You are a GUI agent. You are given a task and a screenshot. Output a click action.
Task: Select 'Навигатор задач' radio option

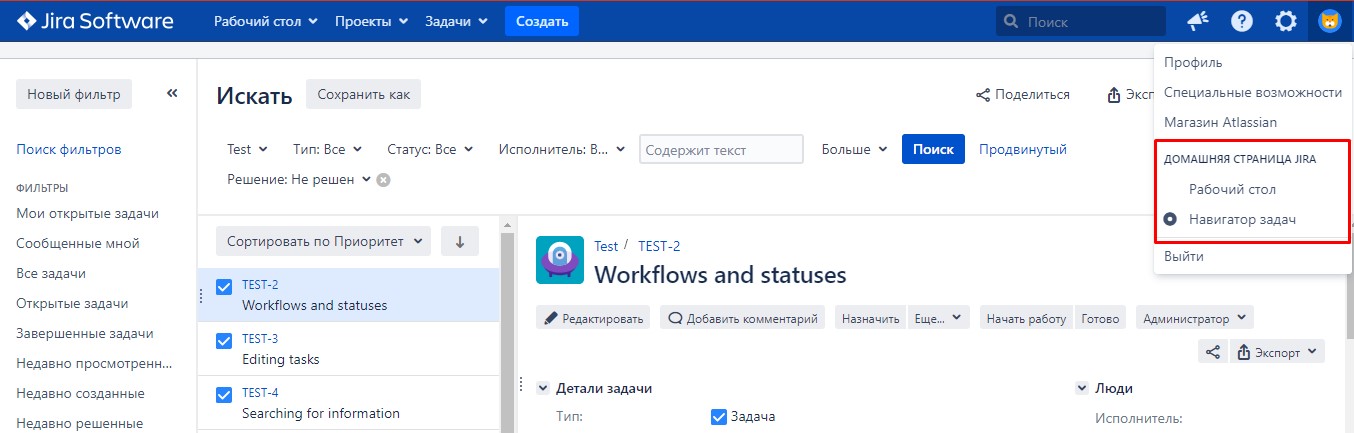point(1171,219)
